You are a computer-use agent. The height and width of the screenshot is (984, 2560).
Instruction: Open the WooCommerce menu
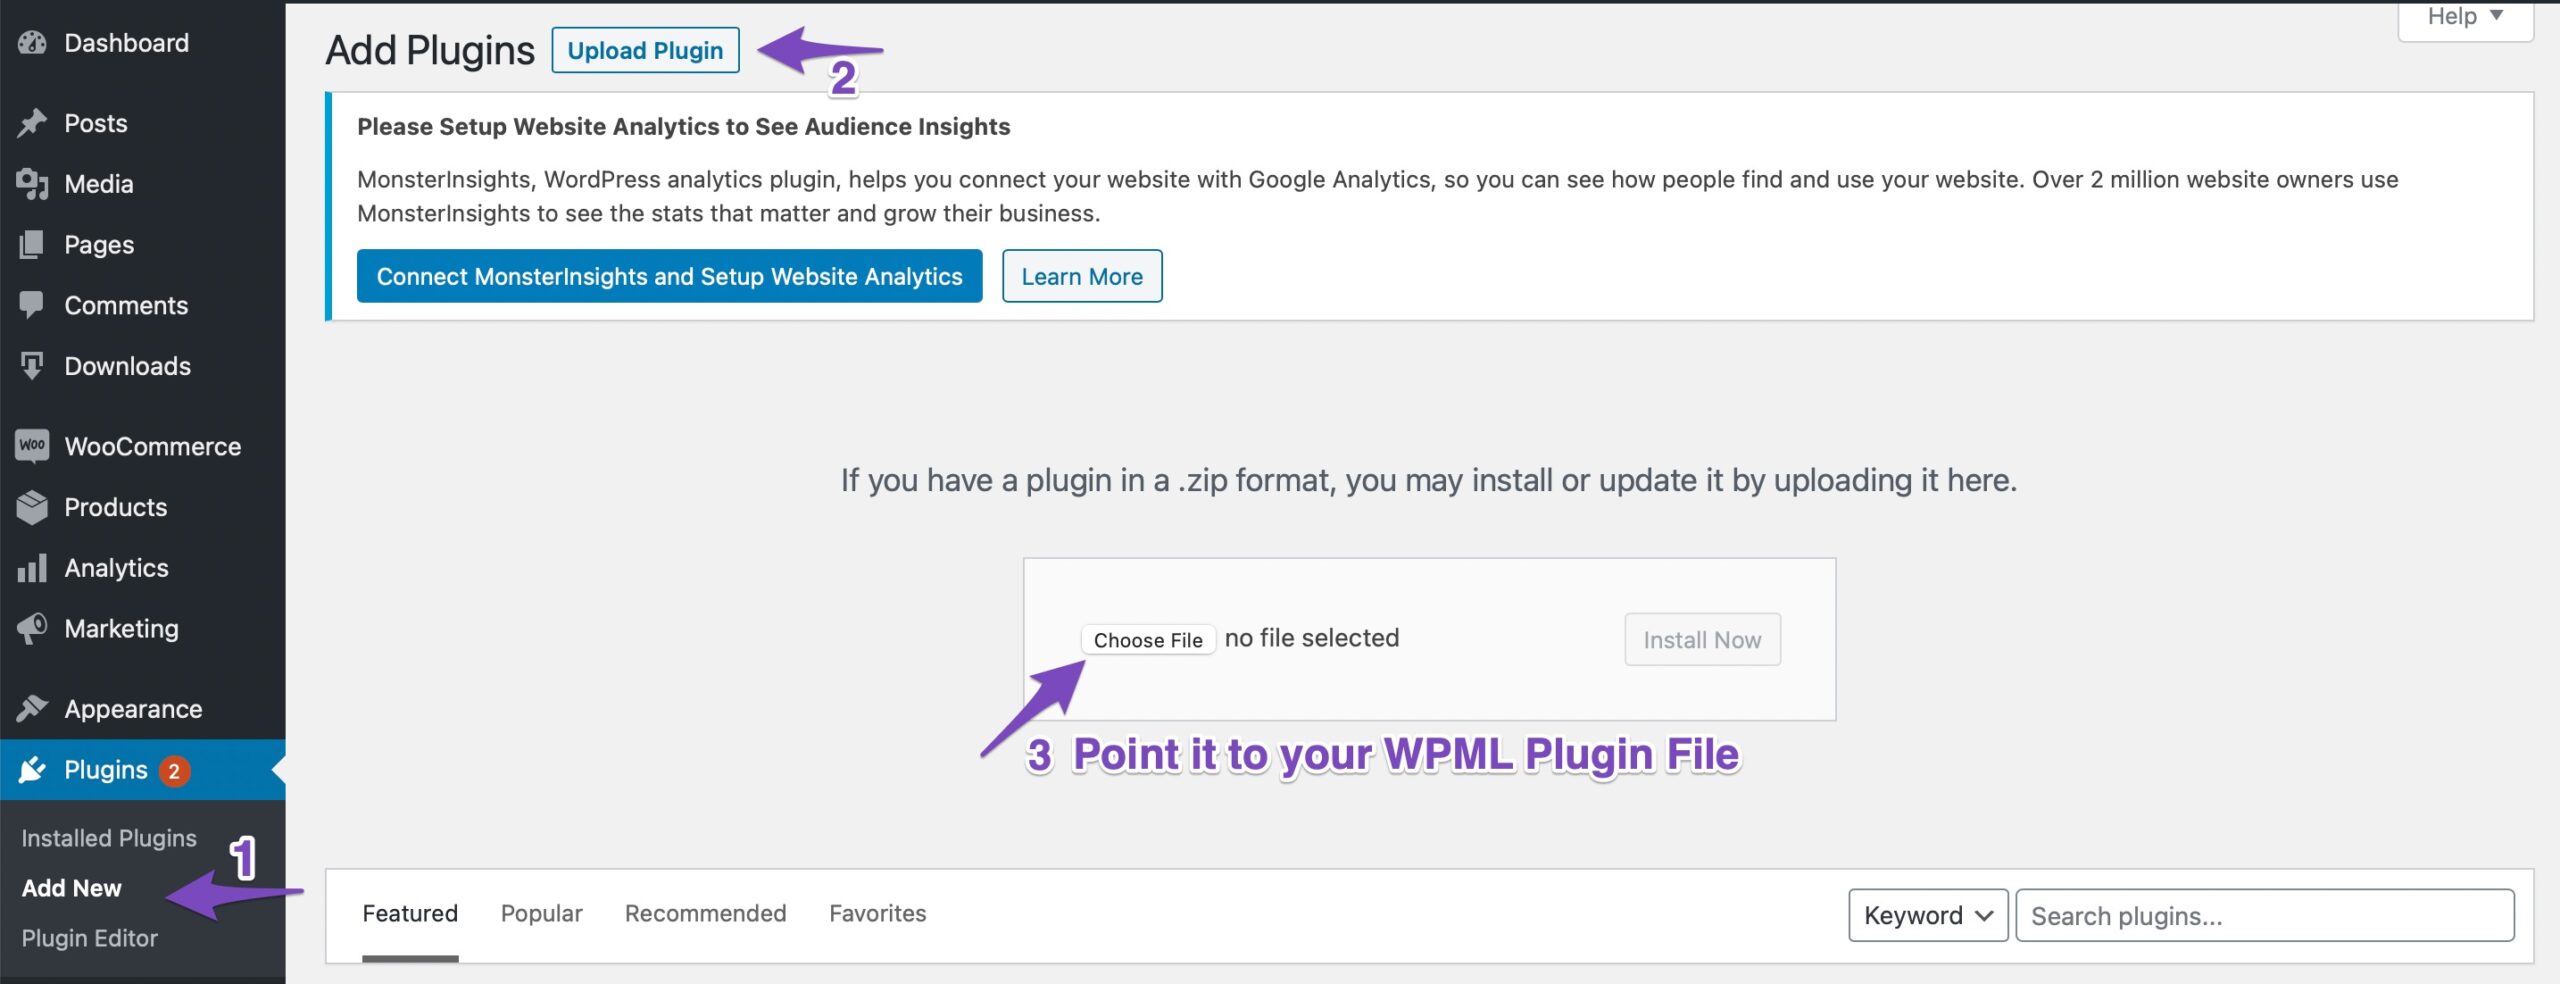pos(152,446)
